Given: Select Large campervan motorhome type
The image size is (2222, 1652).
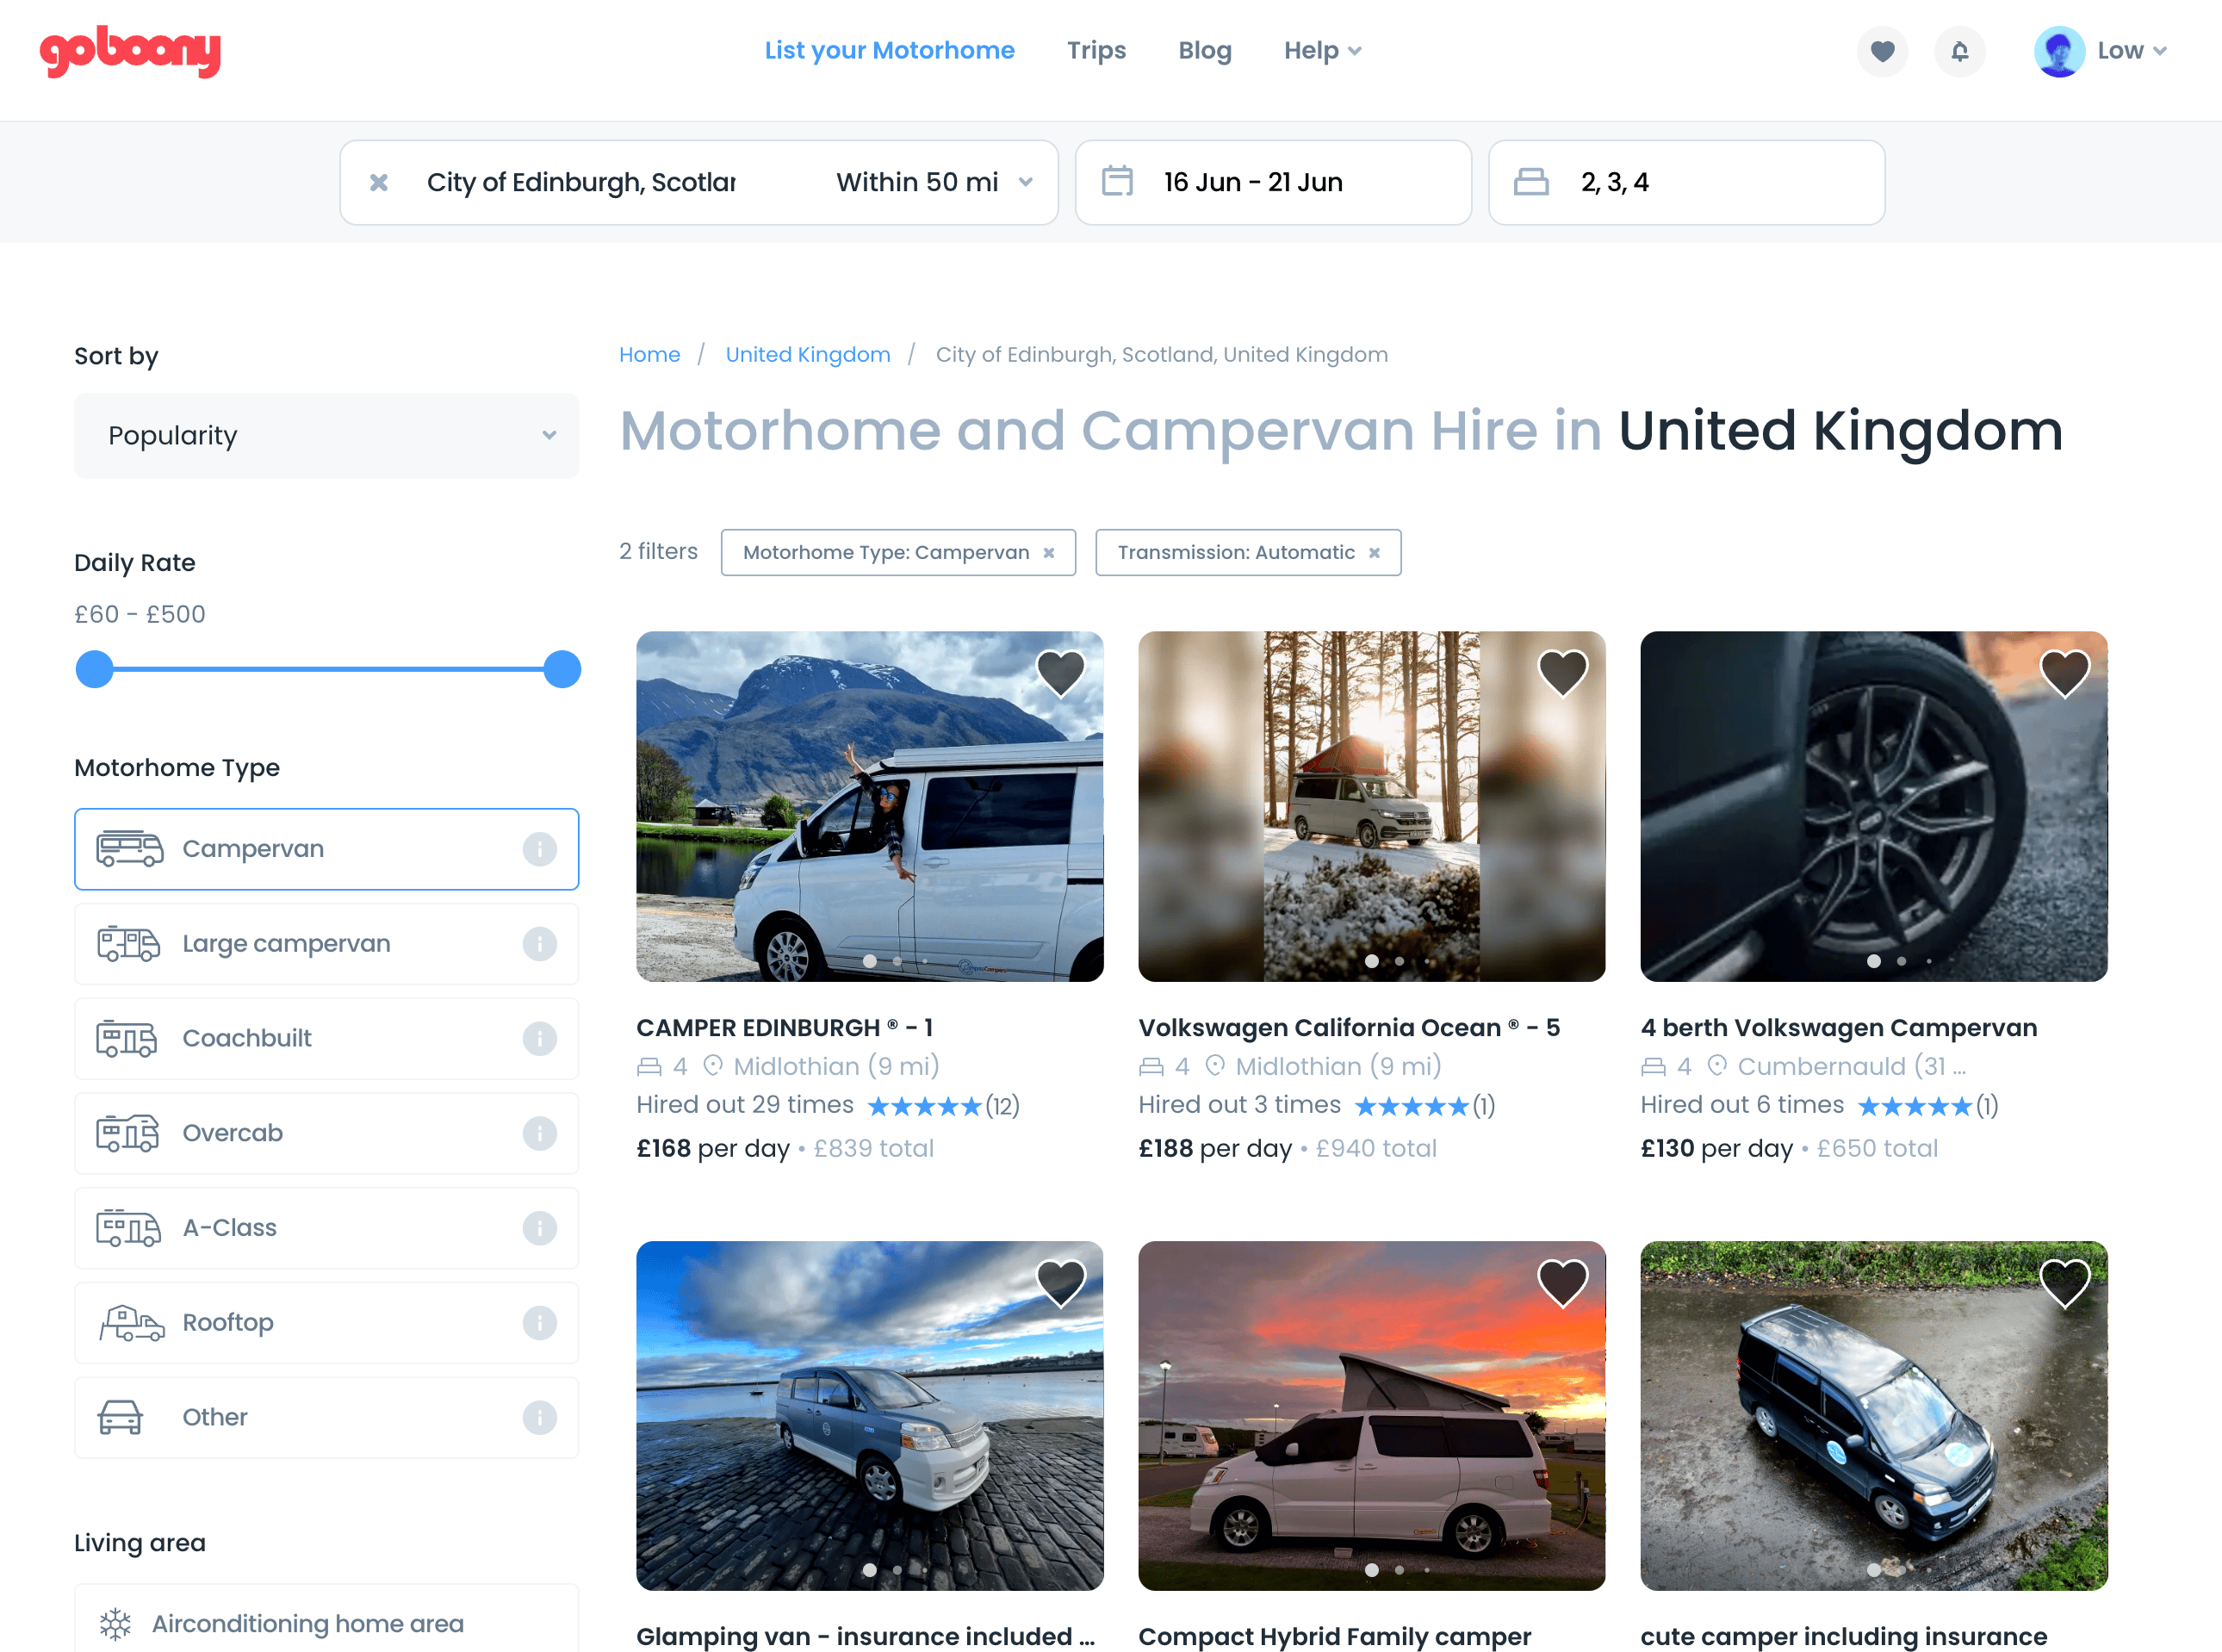Looking at the screenshot, I should [x=326, y=944].
